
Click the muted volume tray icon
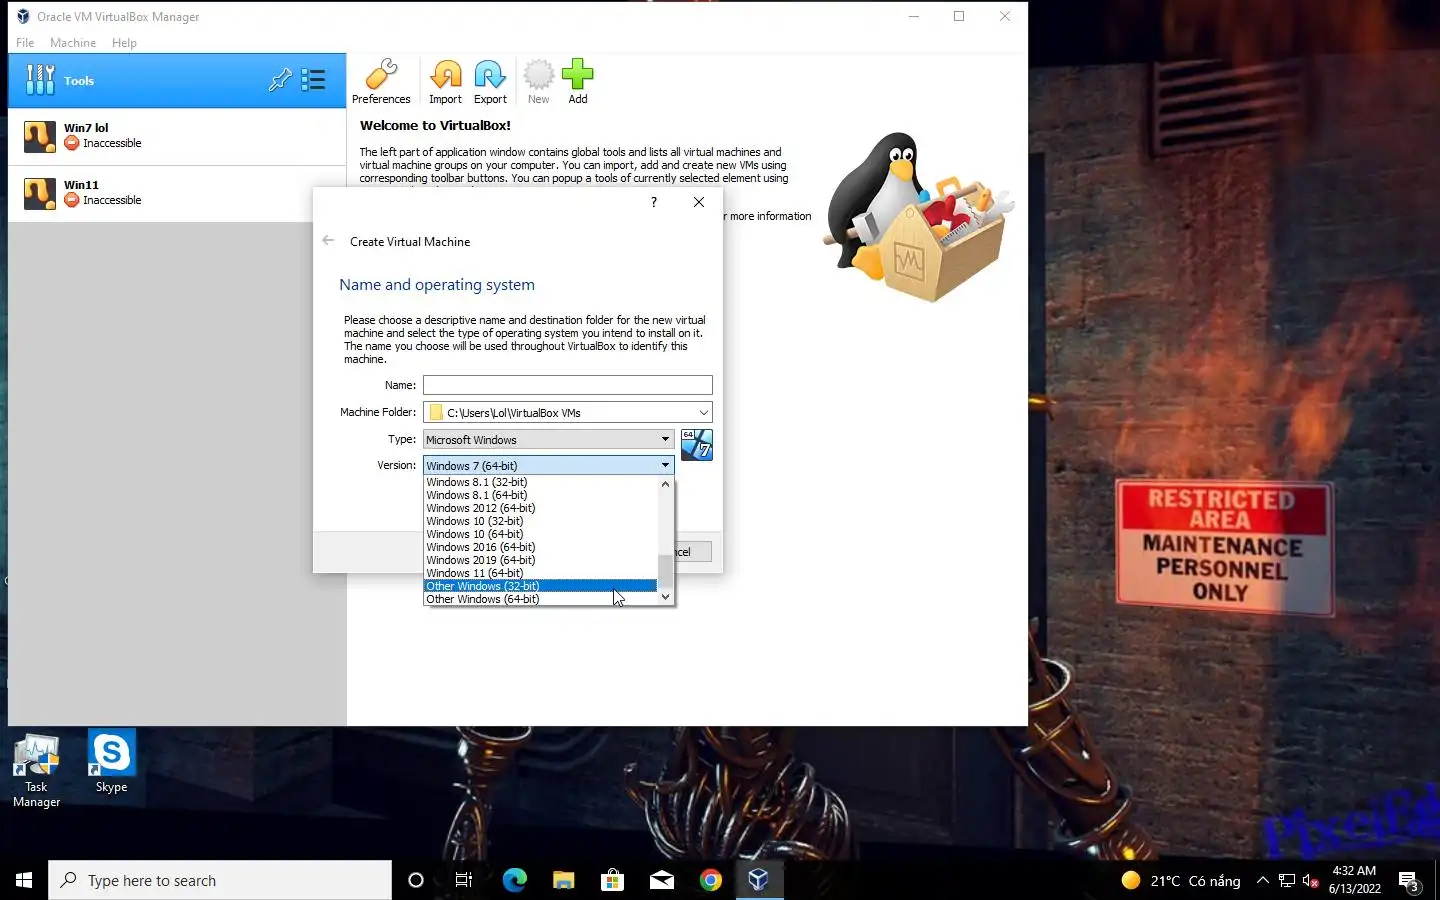pos(1311,881)
